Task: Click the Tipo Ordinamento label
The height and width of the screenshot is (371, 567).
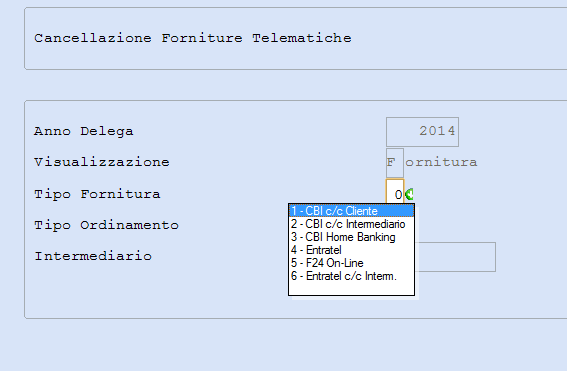Action: point(106,225)
